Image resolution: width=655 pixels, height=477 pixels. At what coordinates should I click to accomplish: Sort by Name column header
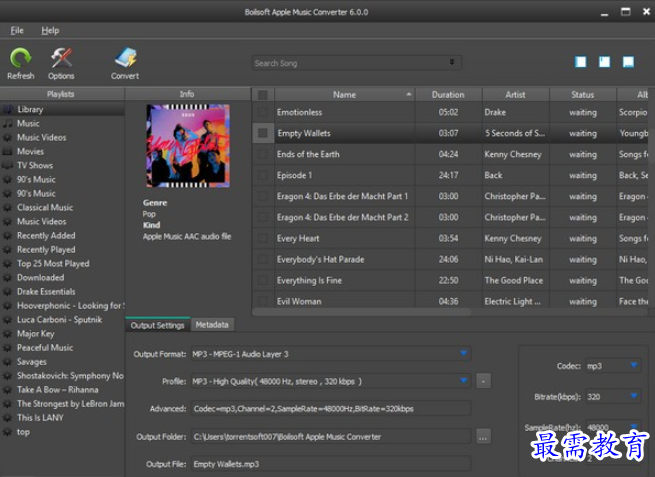(x=345, y=95)
